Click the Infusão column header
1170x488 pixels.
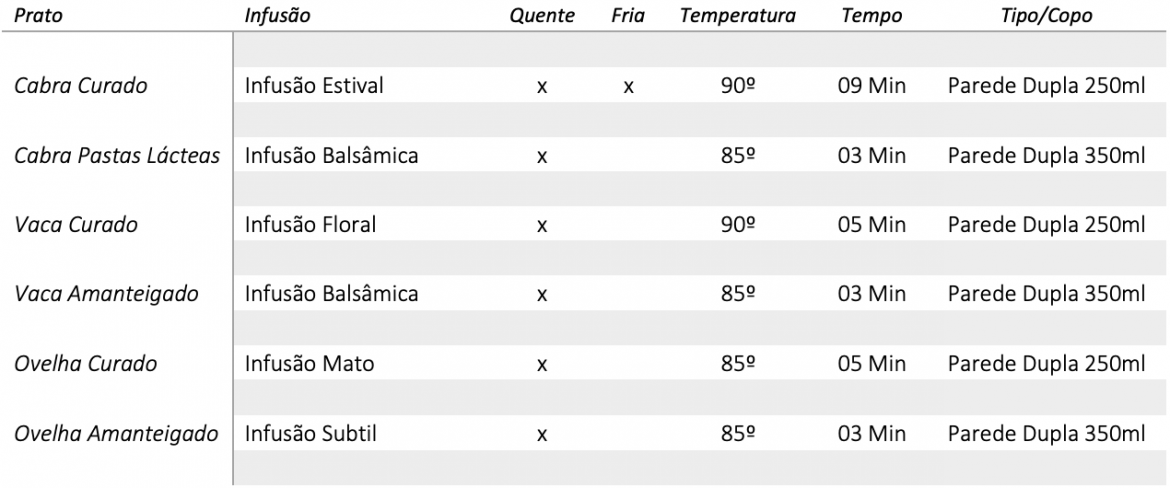pyautogui.click(x=278, y=16)
